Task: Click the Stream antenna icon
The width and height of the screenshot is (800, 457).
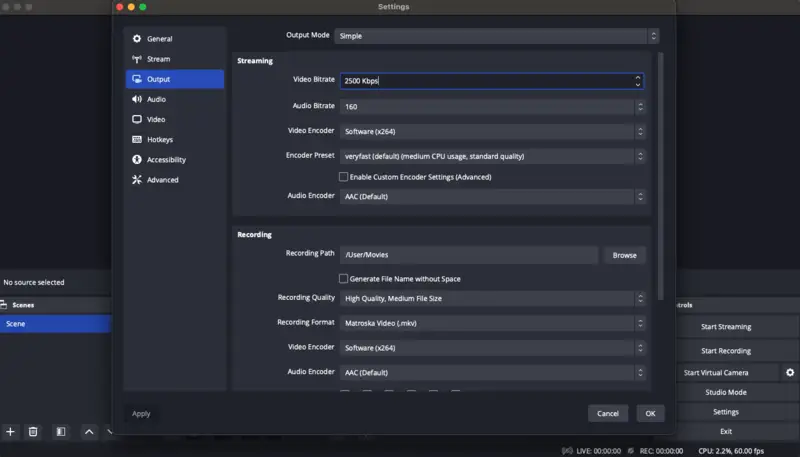Action: tap(137, 59)
